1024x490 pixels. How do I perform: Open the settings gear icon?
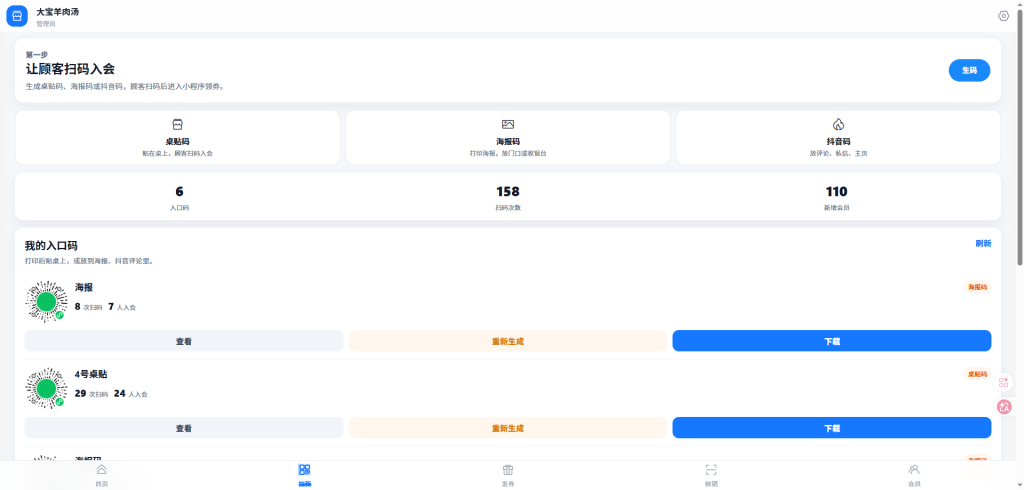[x=1003, y=16]
